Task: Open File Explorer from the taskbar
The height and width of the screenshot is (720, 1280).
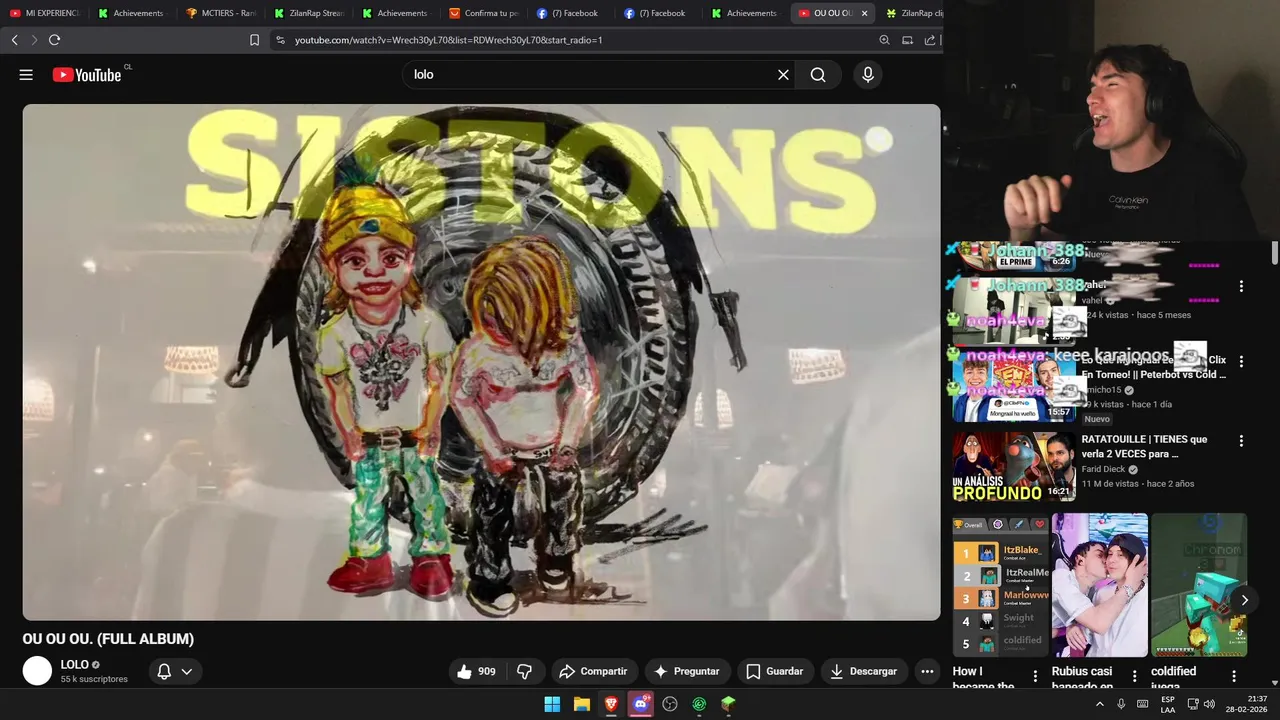Action: (582, 704)
